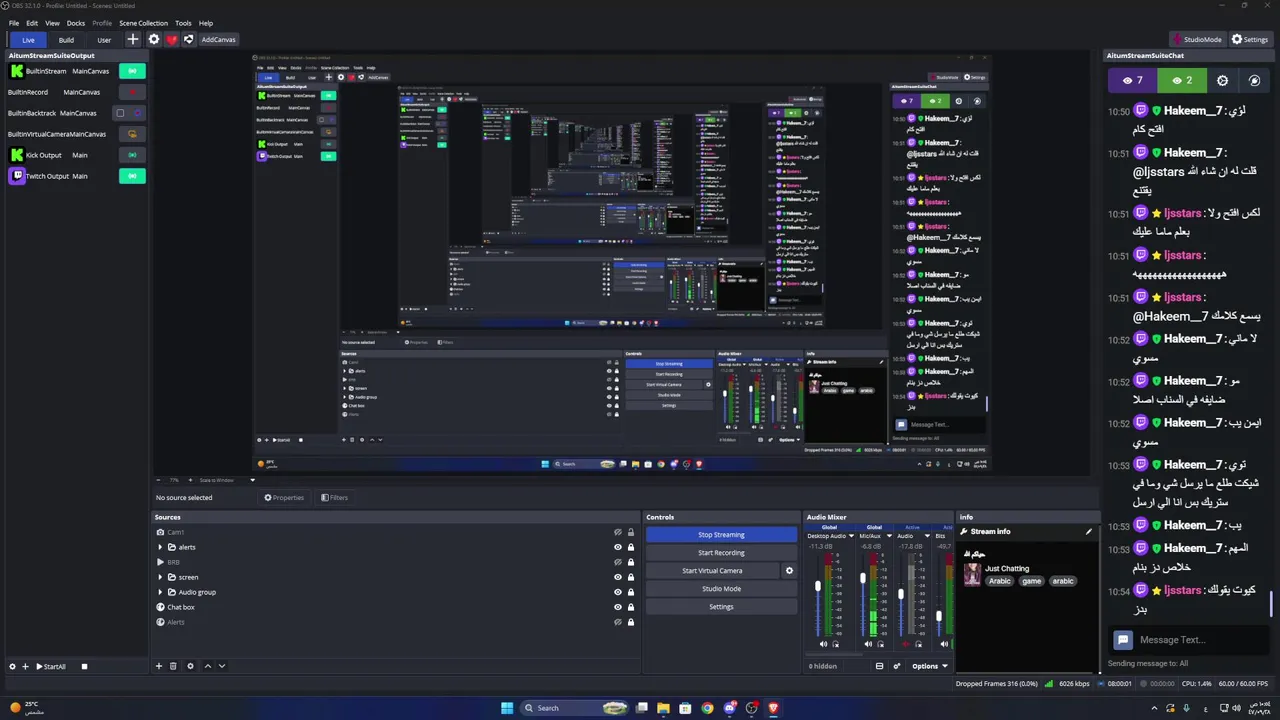Click the StudioMode button in the top bar
The image size is (1280, 720).
(x=1196, y=39)
